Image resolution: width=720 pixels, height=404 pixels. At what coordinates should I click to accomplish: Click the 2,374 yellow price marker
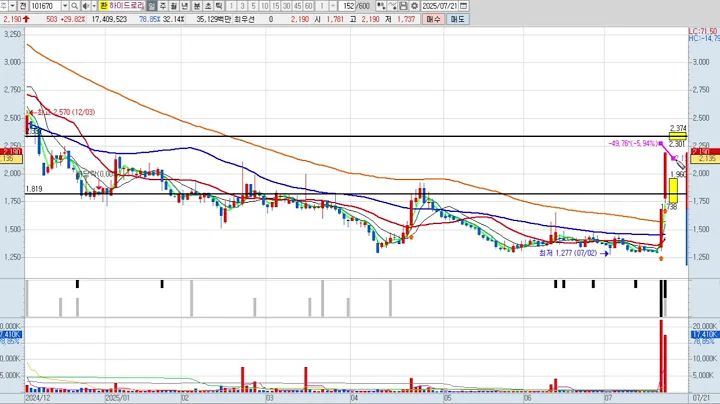tap(678, 135)
